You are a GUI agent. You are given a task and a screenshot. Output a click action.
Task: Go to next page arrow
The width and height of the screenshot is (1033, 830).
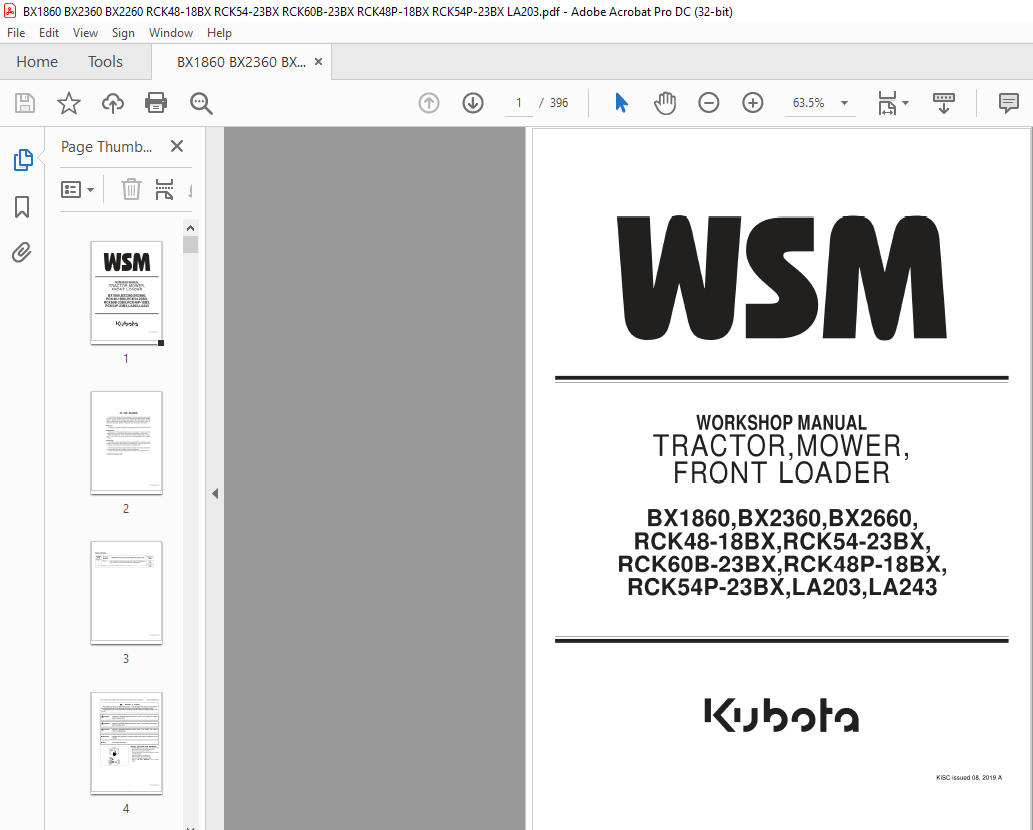tap(473, 103)
